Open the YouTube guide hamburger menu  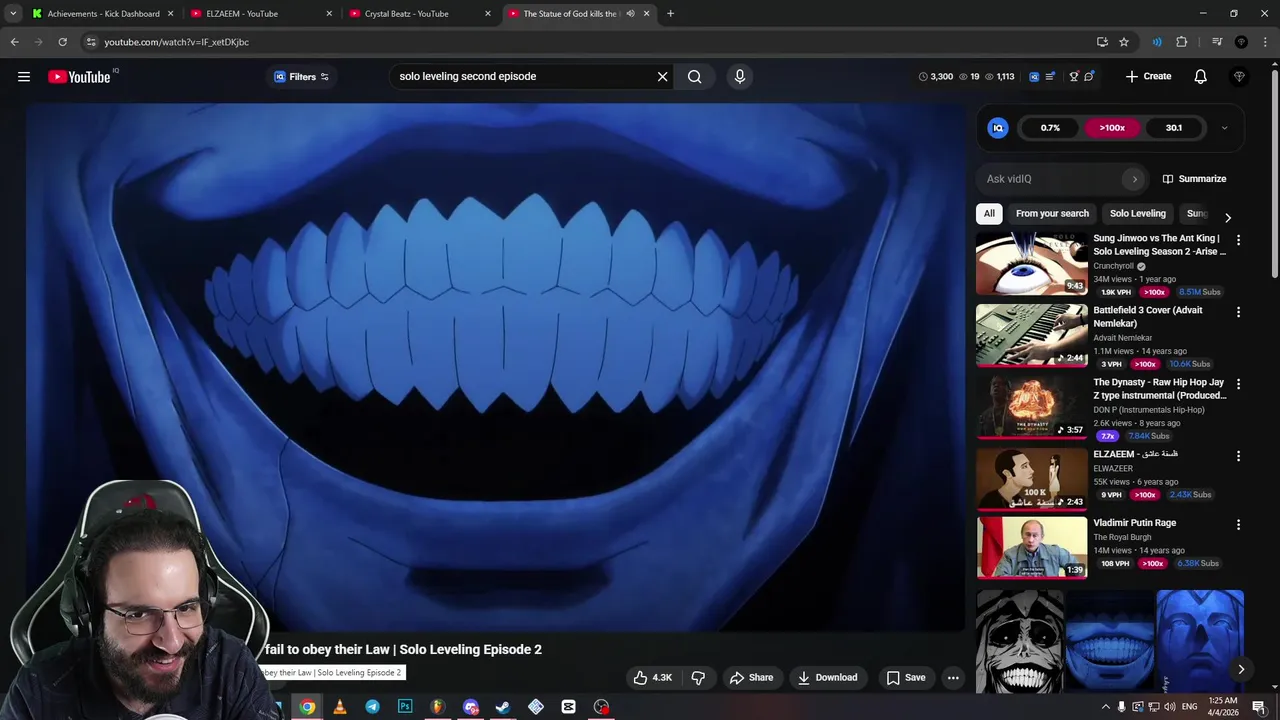click(24, 77)
